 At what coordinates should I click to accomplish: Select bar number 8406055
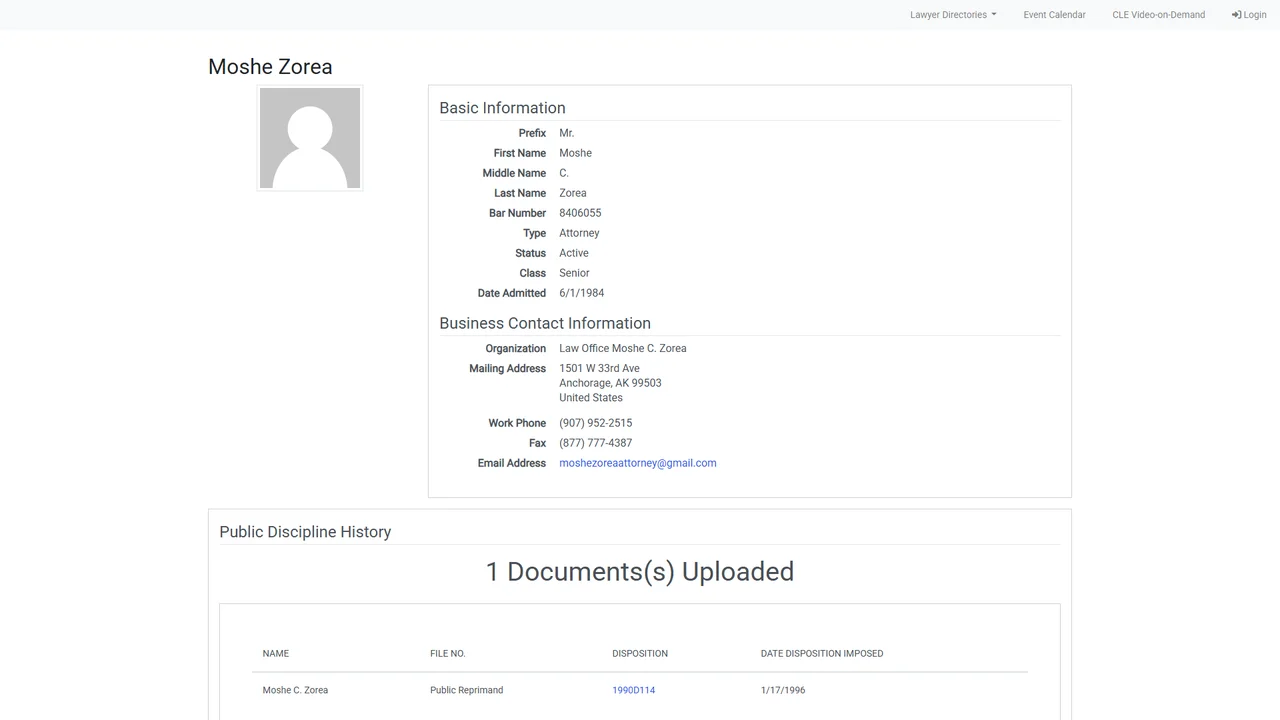click(x=580, y=213)
